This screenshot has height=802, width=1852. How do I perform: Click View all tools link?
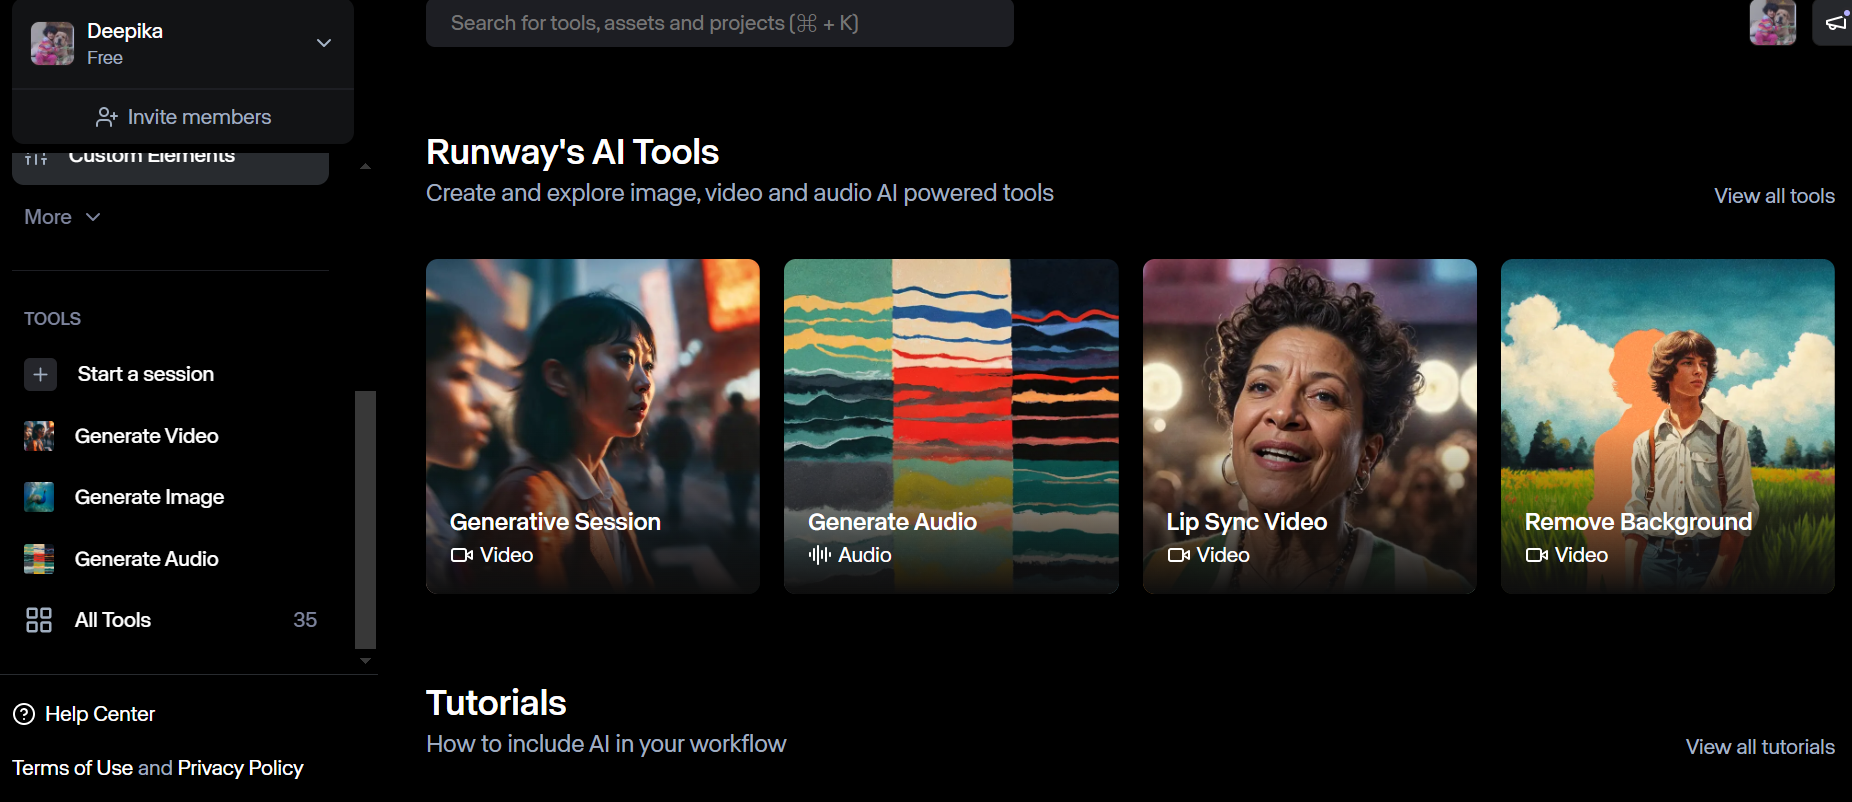tap(1774, 196)
